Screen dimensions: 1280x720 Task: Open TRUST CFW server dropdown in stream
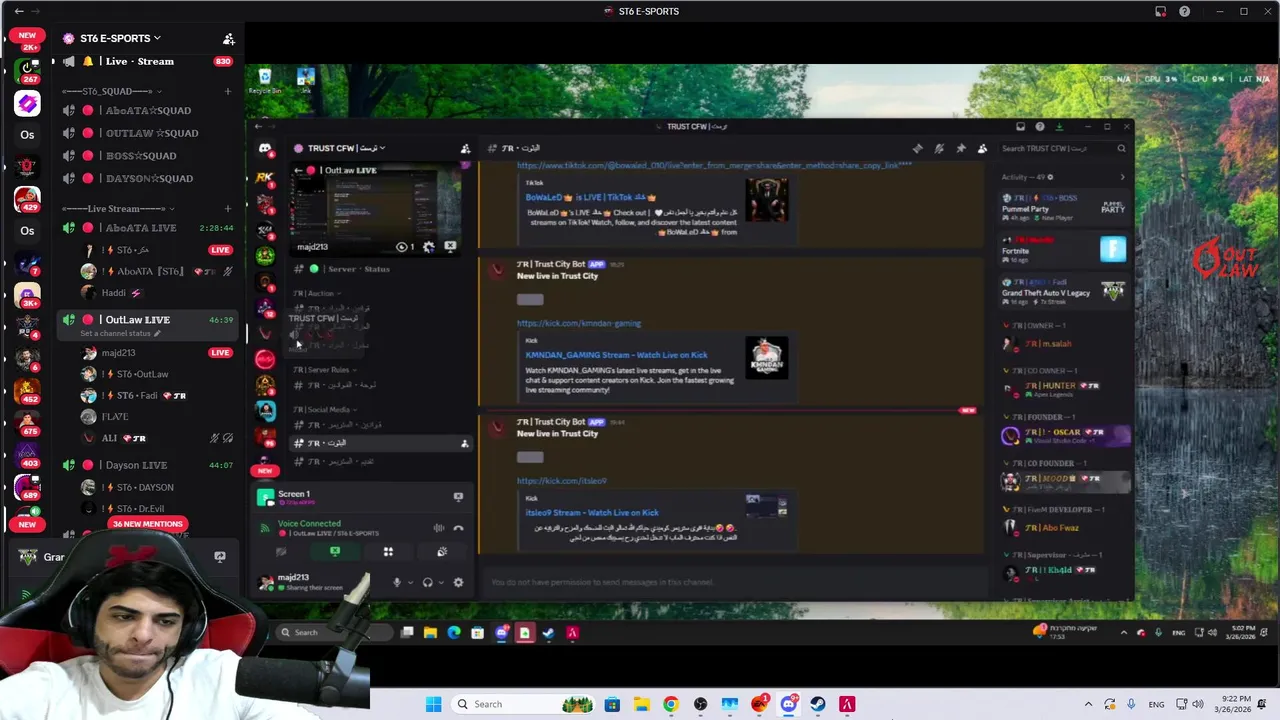[340, 148]
